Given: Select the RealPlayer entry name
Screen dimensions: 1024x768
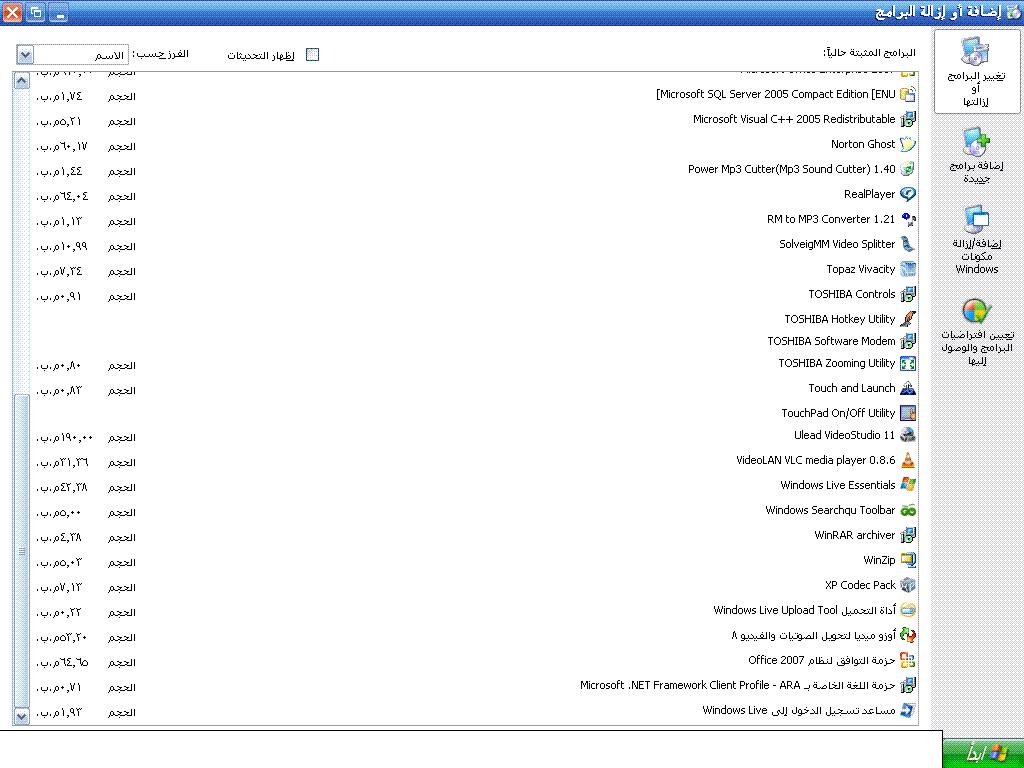Looking at the screenshot, I should click(x=869, y=195).
